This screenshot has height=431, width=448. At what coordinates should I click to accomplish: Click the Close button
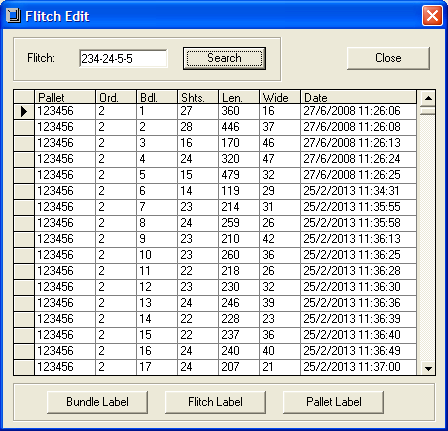(x=388, y=58)
